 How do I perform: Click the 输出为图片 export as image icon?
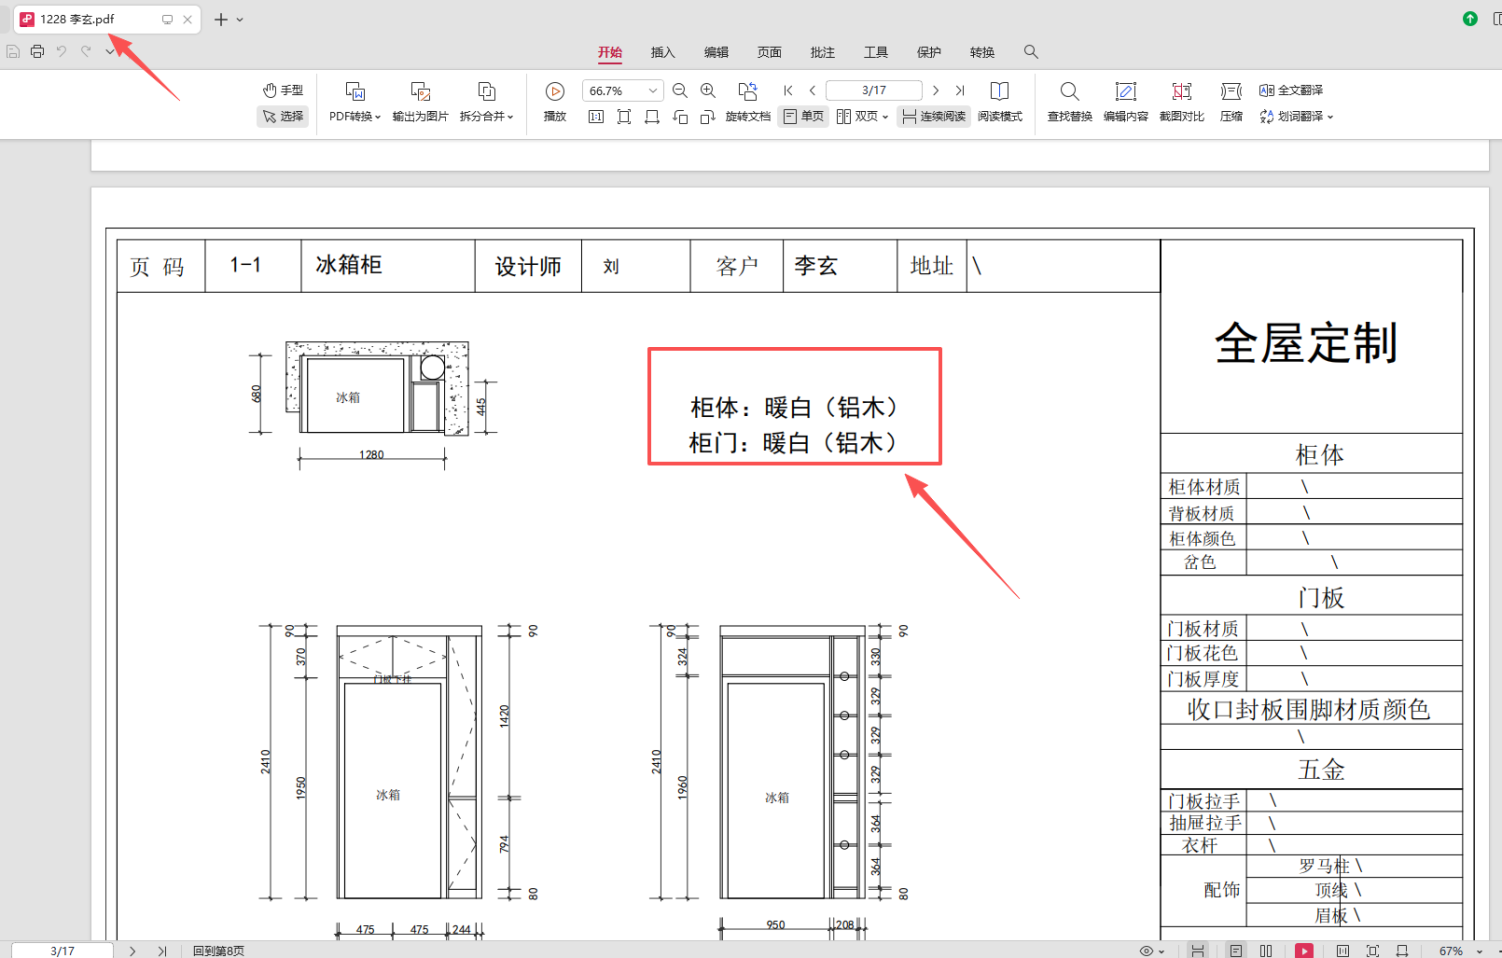pos(420,92)
